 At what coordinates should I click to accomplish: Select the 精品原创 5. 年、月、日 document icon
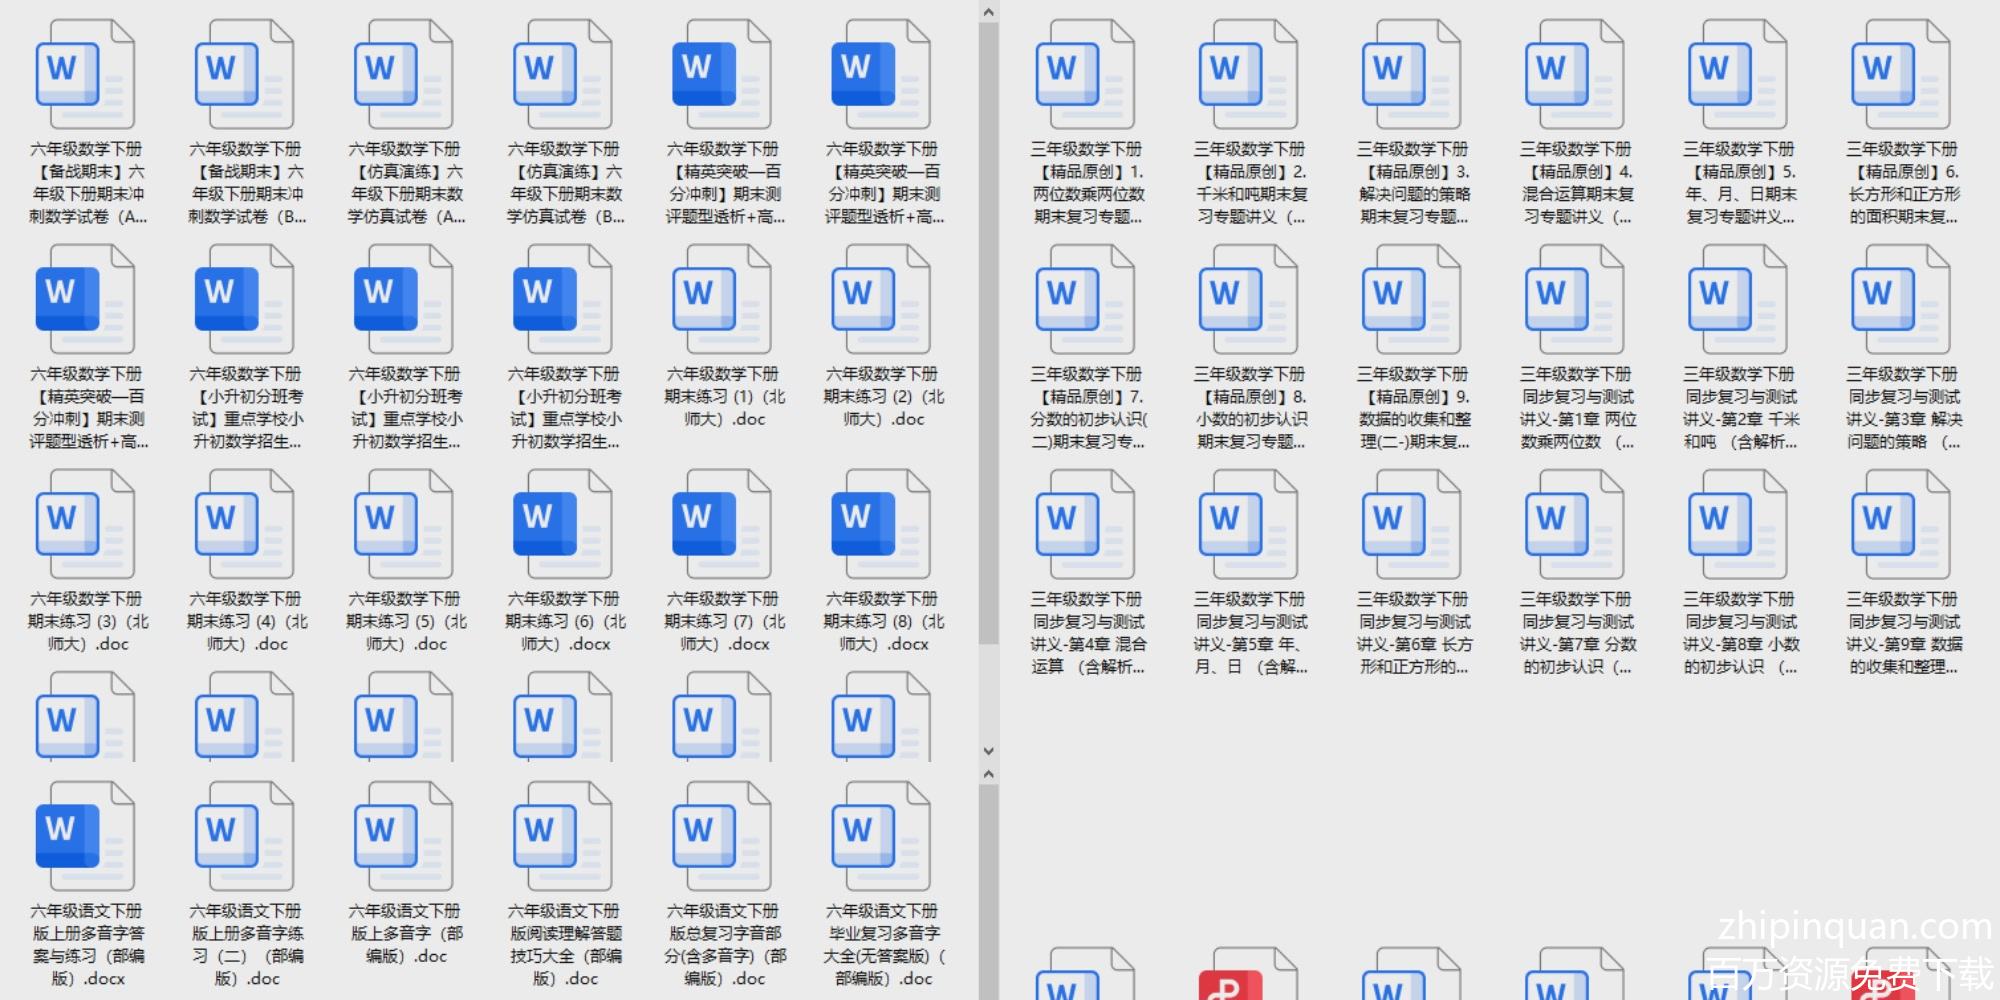coord(1738,77)
